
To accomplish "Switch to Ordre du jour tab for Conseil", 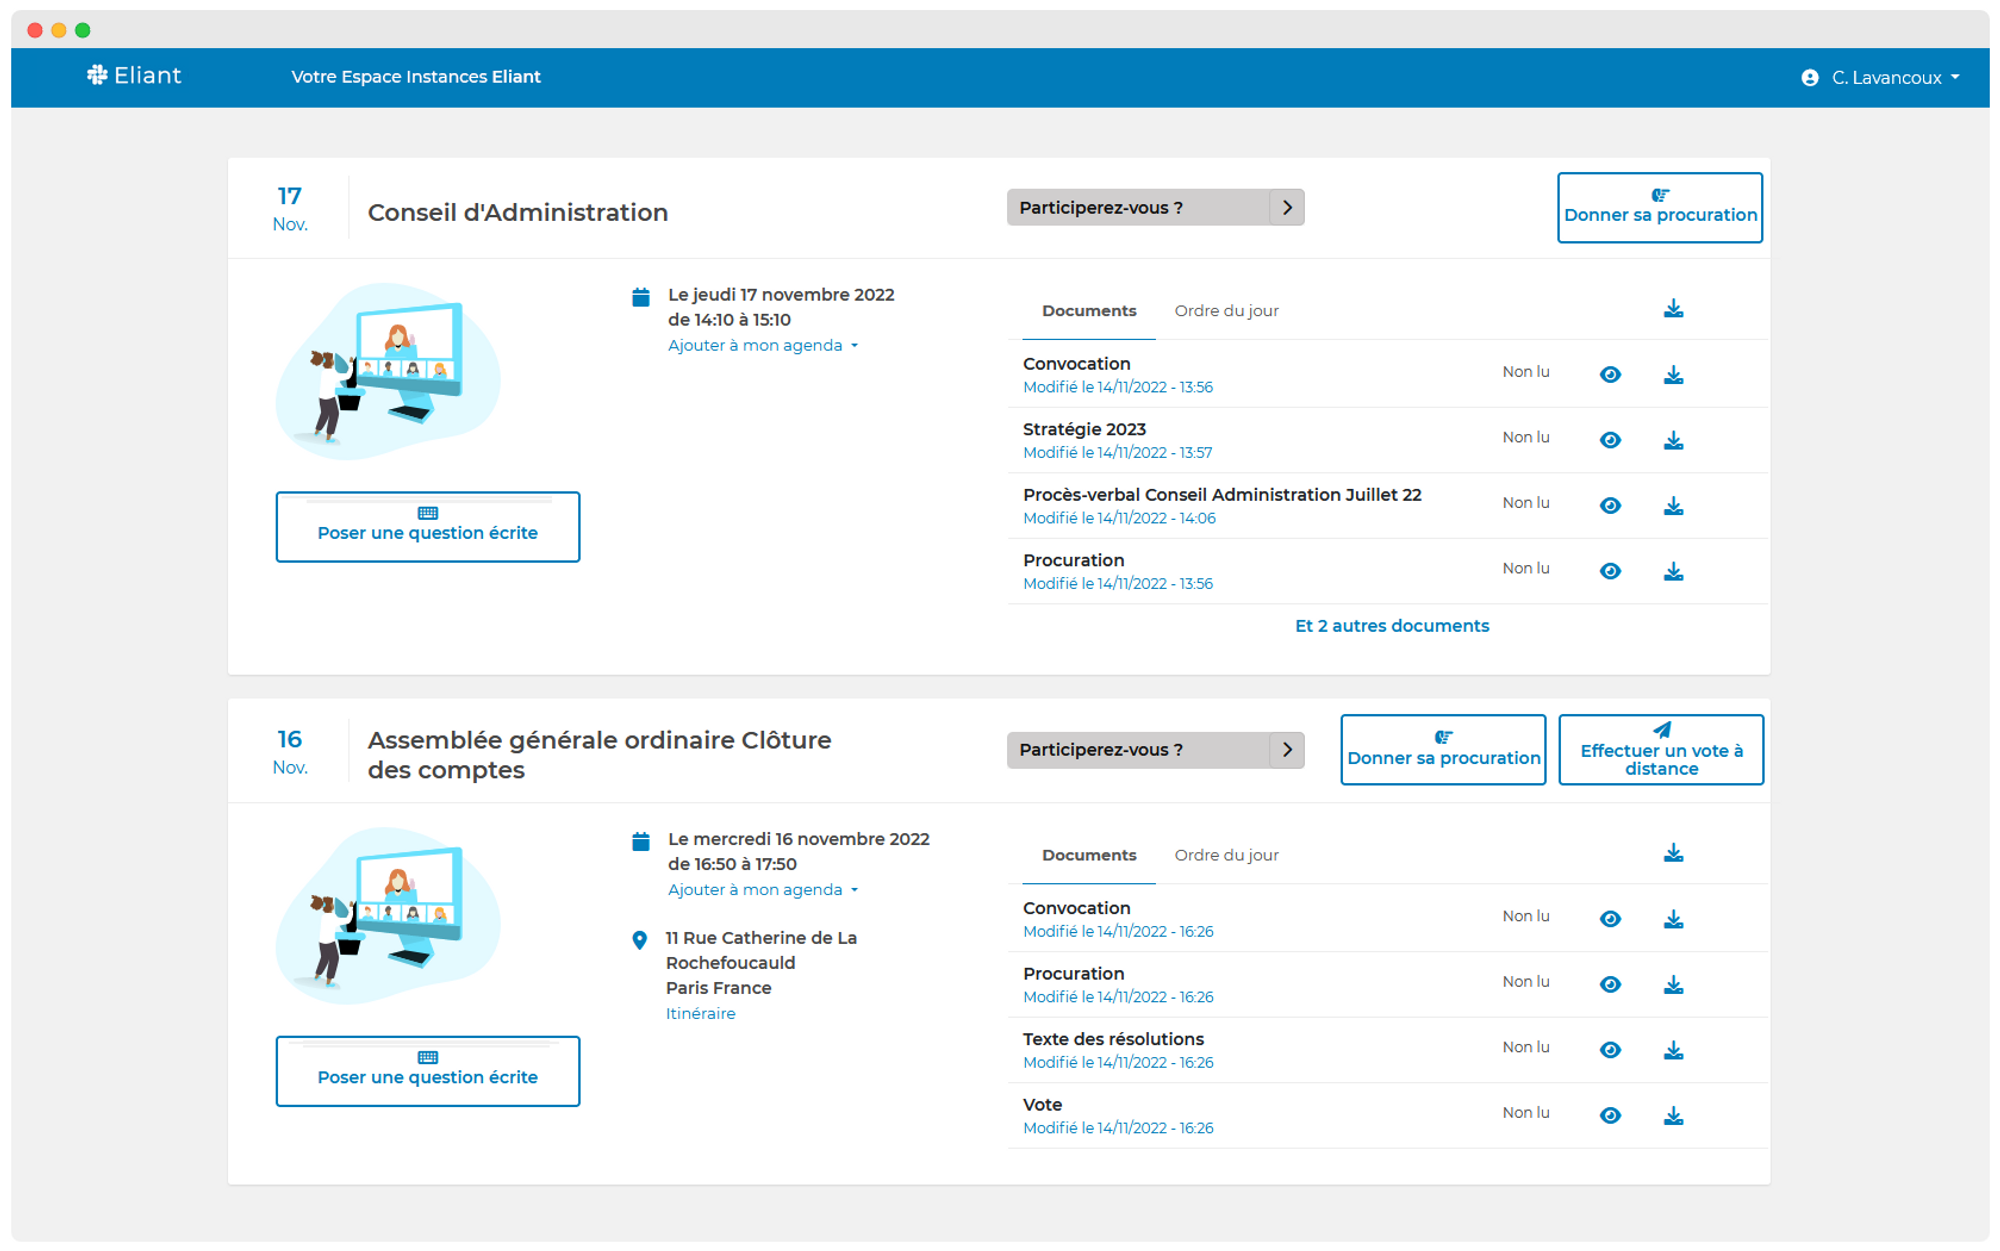I will [x=1226, y=311].
